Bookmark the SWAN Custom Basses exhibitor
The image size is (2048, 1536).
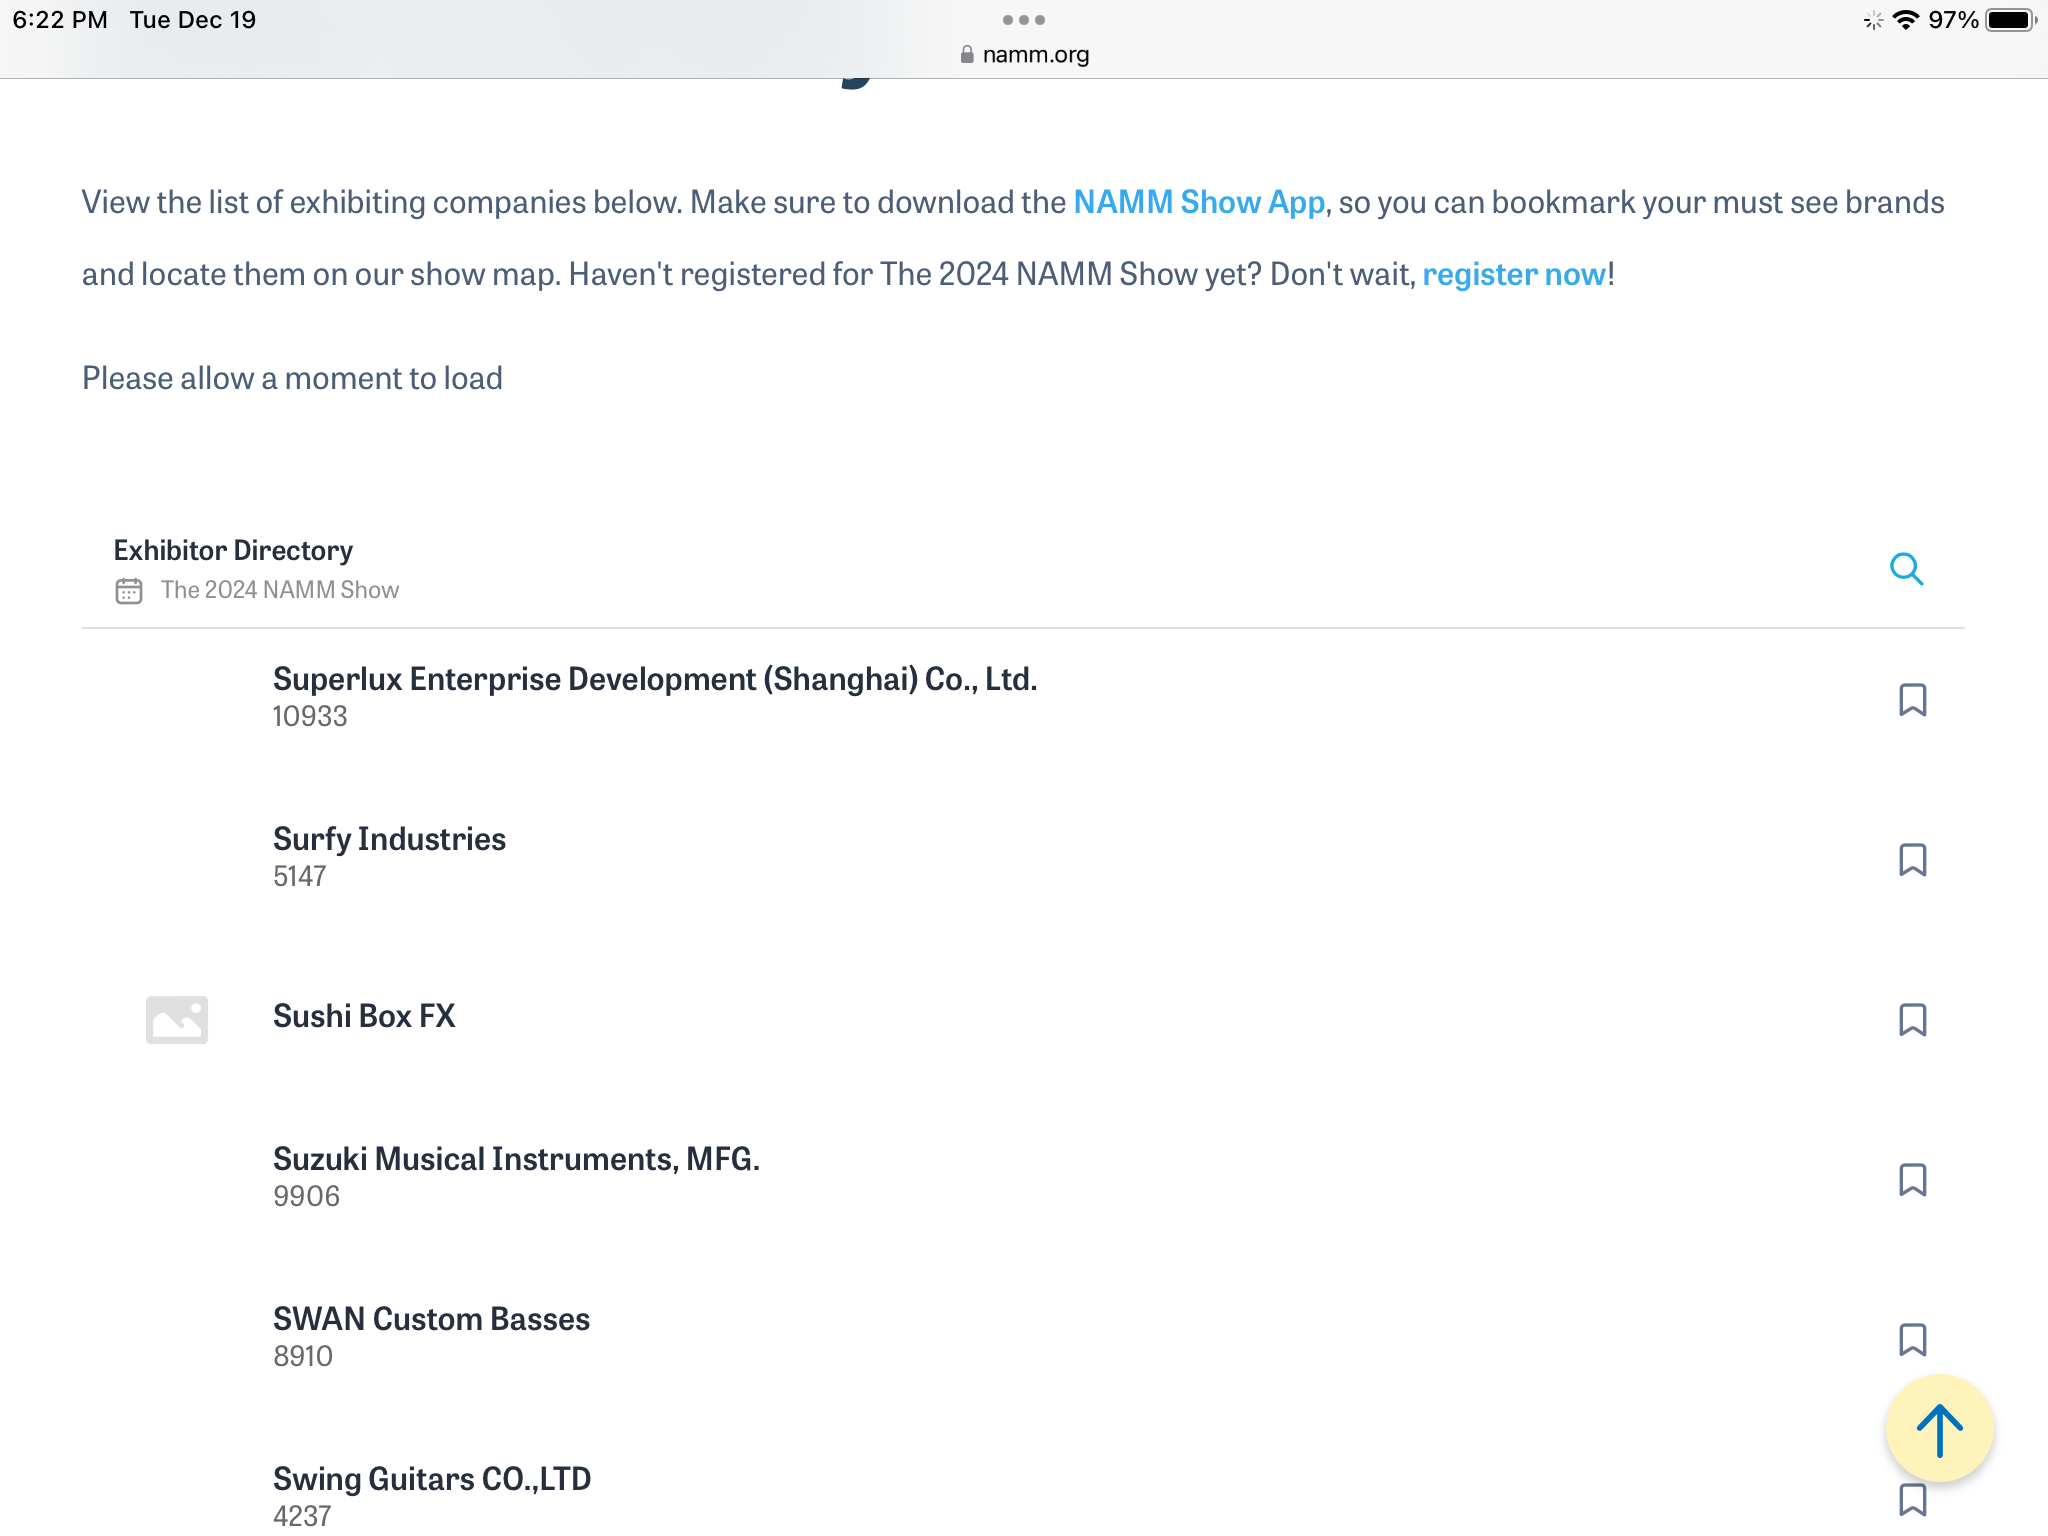point(1912,1340)
